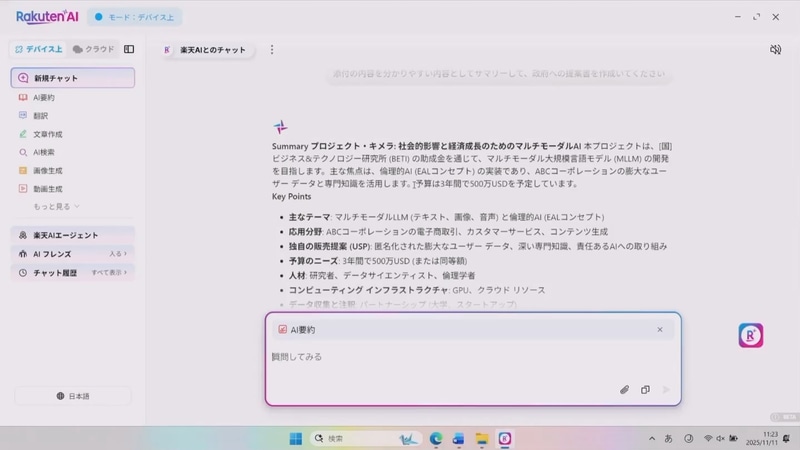Toggle the muted speaker icon
Viewport: 800px width, 450px height.
(x=775, y=49)
